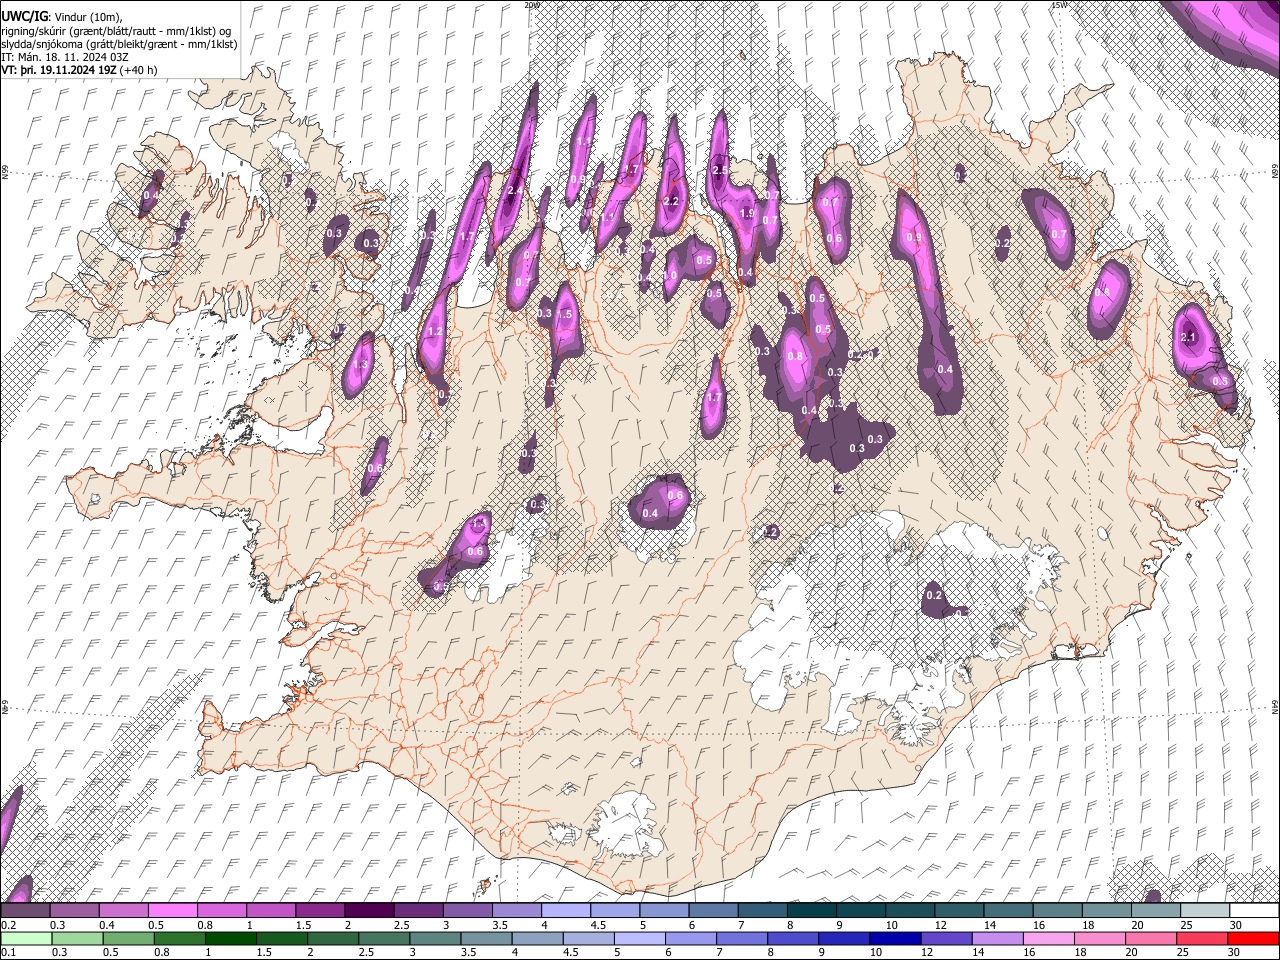
Task: Click the 0.4 label in the legend
Action: point(107,925)
